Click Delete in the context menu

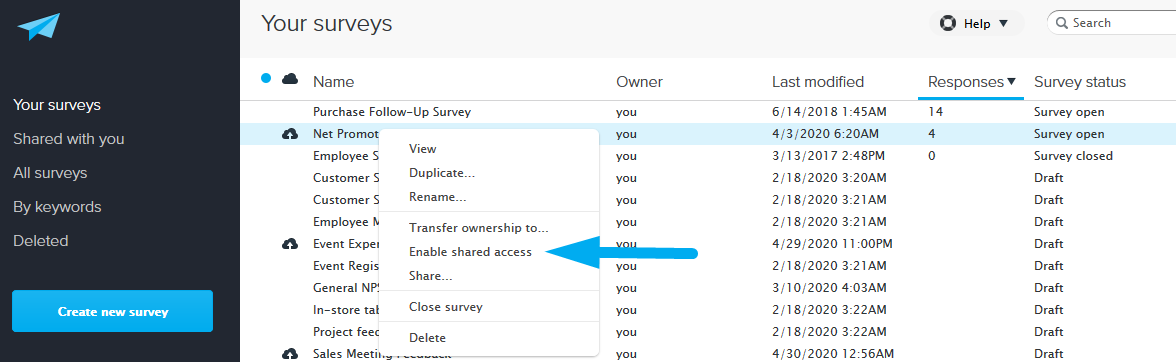(428, 338)
